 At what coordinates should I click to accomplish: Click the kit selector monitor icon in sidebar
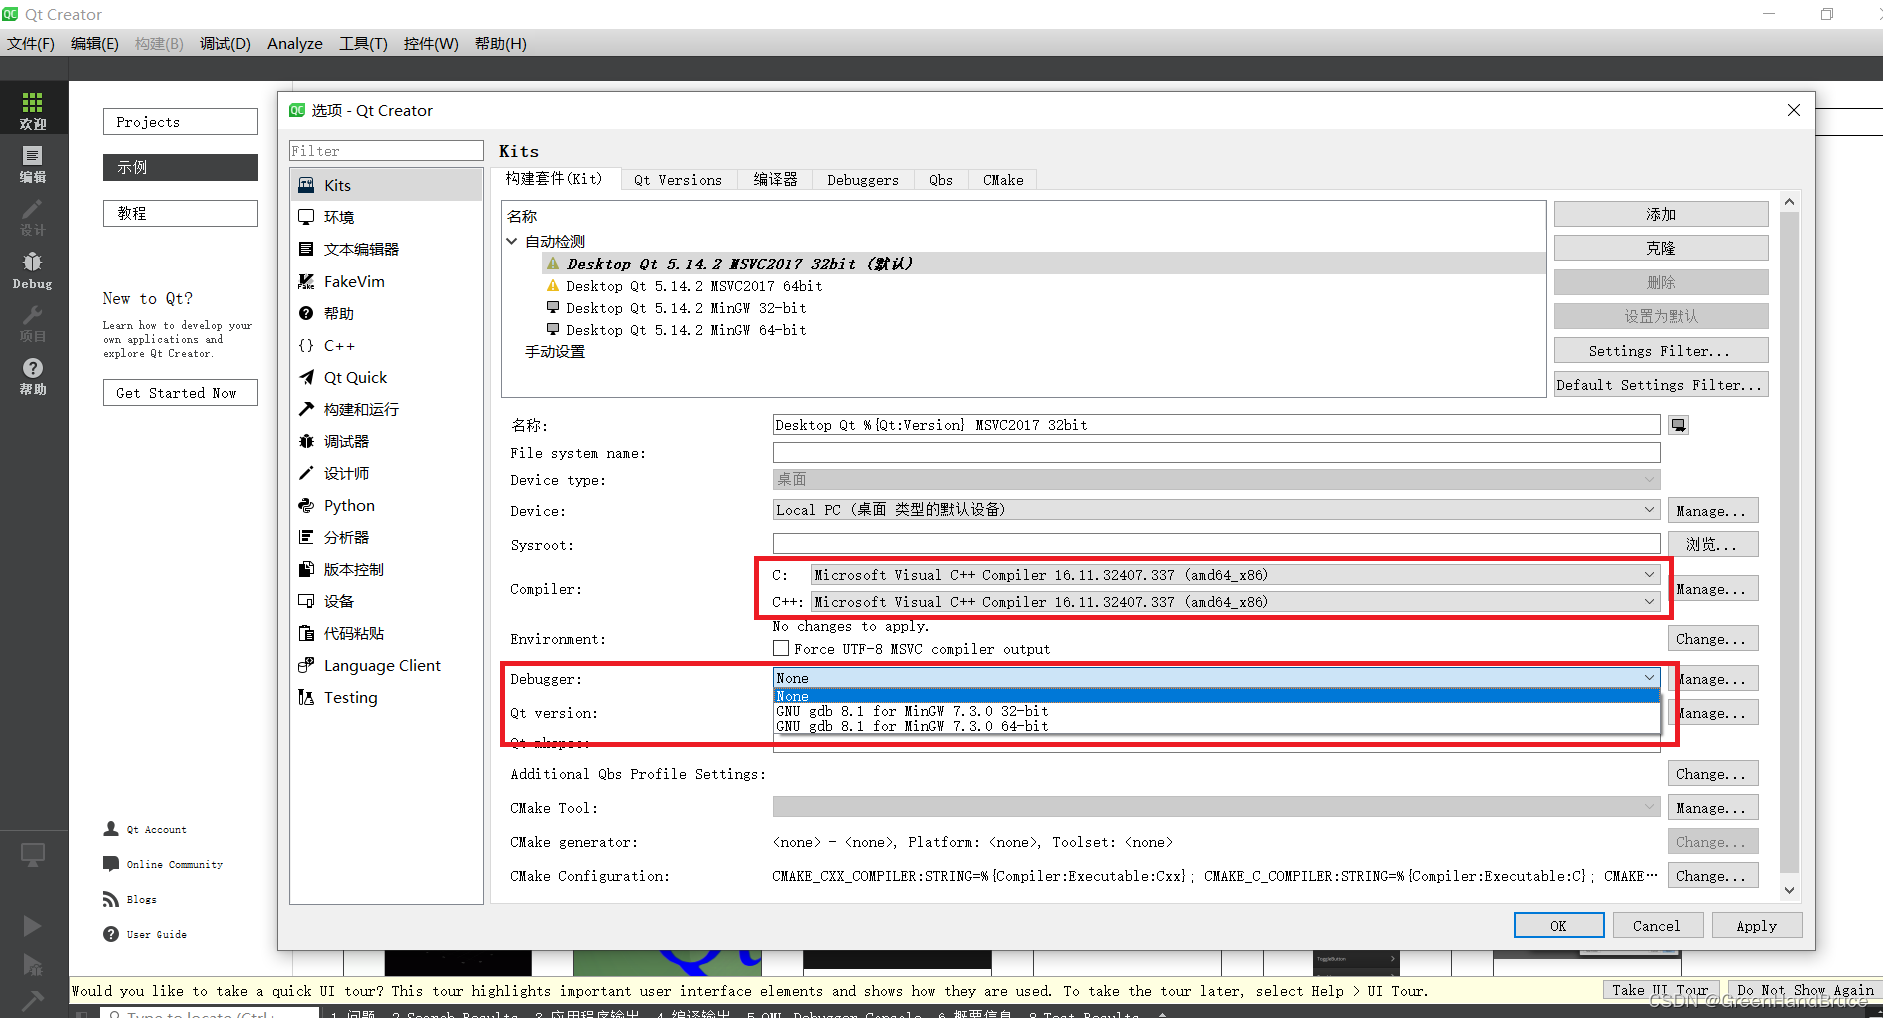[x=33, y=855]
